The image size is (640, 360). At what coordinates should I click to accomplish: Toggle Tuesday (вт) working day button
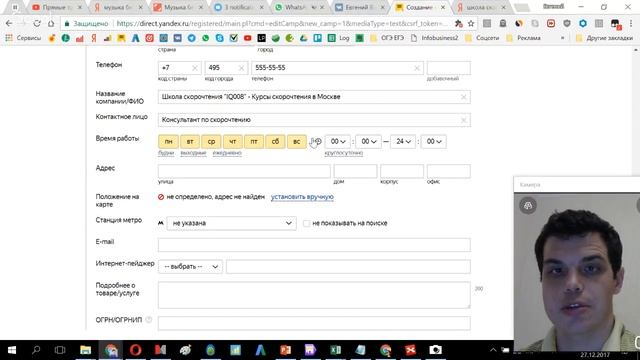(x=190, y=142)
